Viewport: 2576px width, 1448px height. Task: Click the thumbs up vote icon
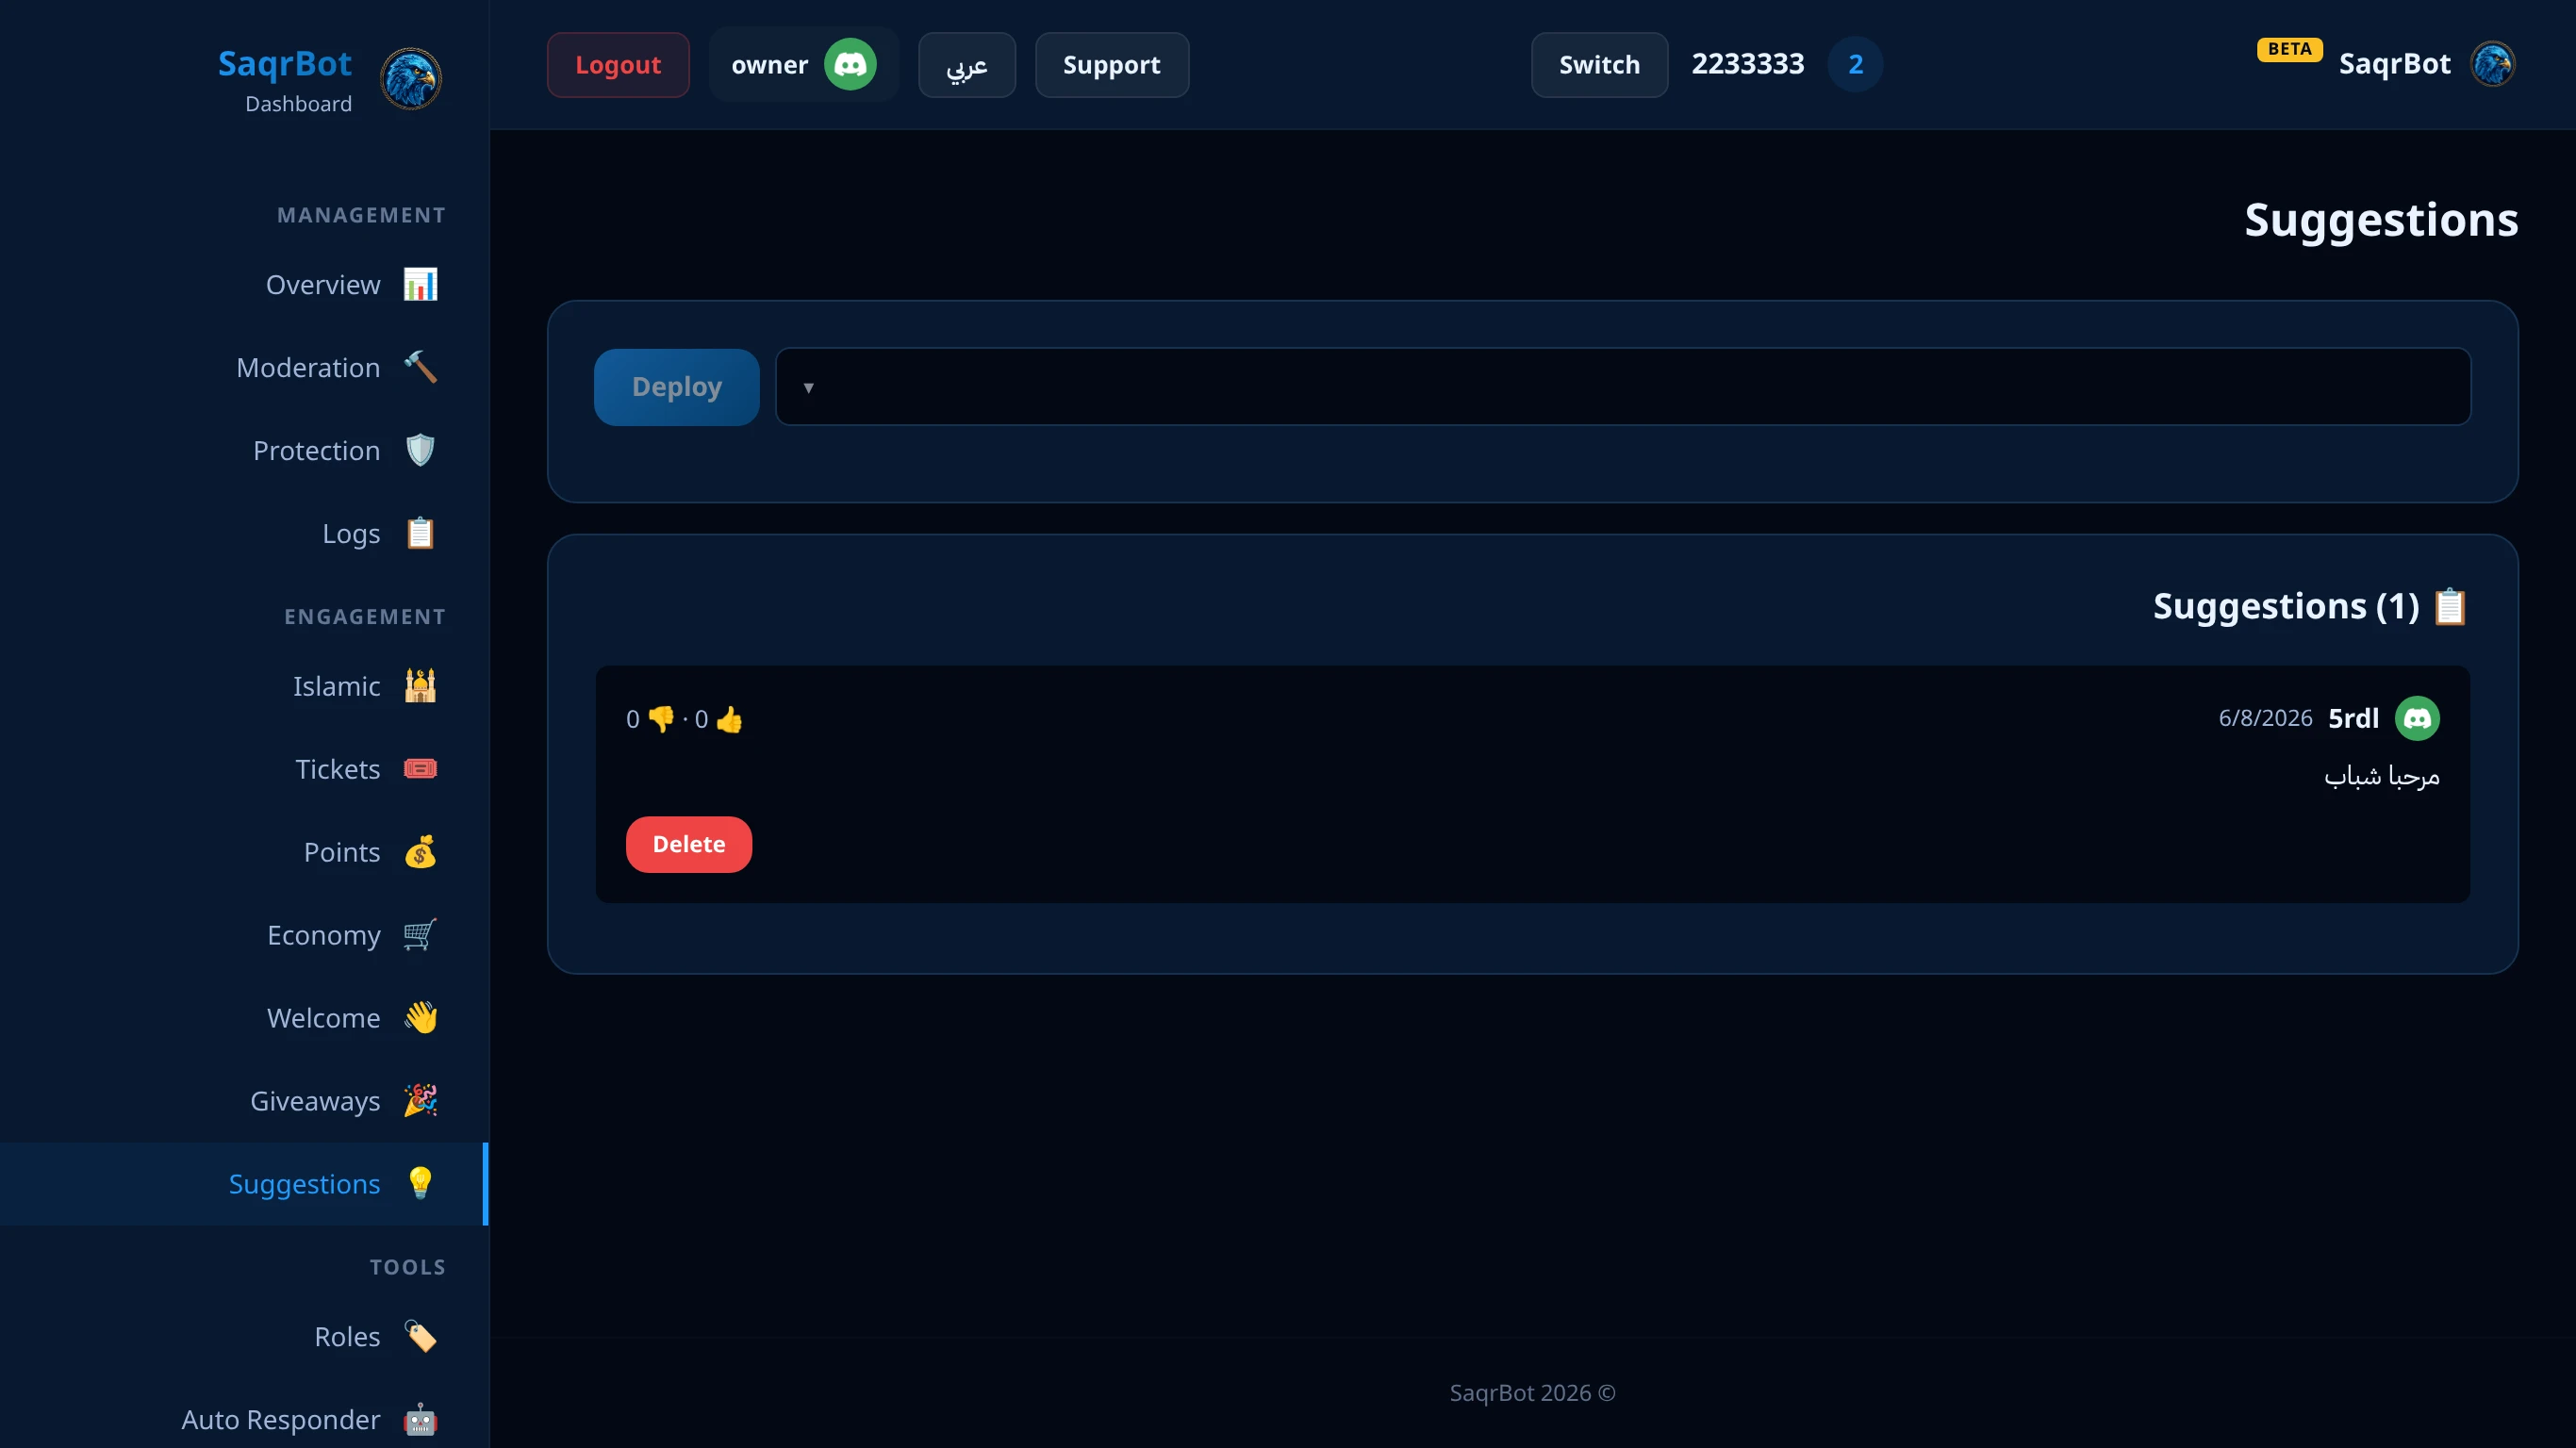(x=729, y=719)
